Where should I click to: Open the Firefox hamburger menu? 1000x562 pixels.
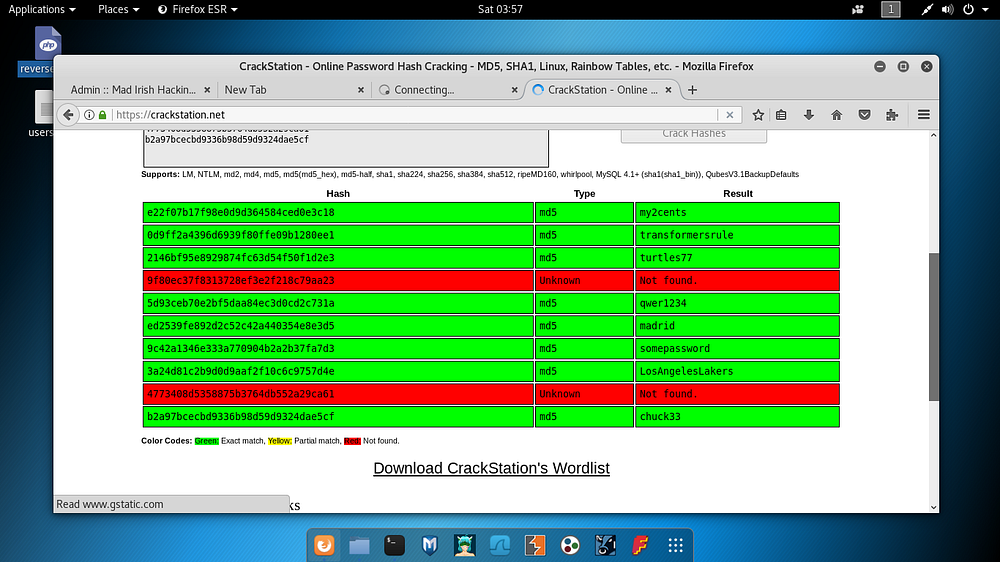pos(923,115)
